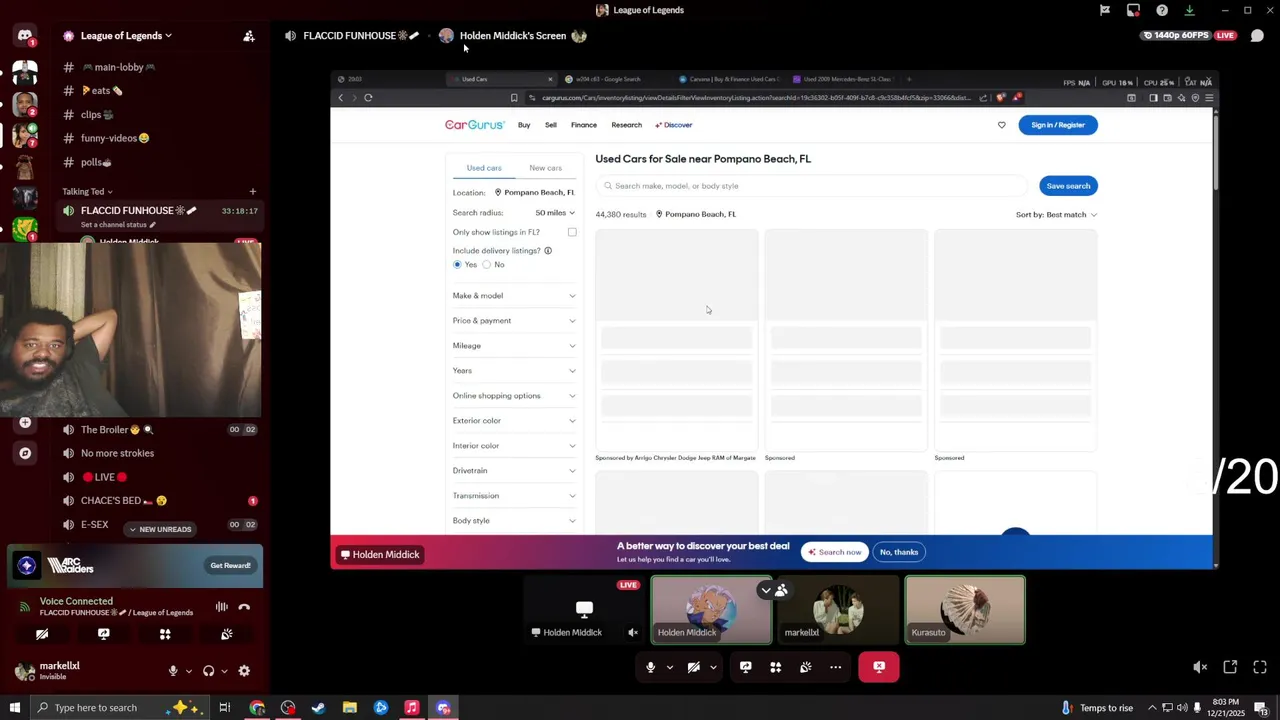Open File Explorer from taskbar
1280x720 pixels.
coord(350,708)
